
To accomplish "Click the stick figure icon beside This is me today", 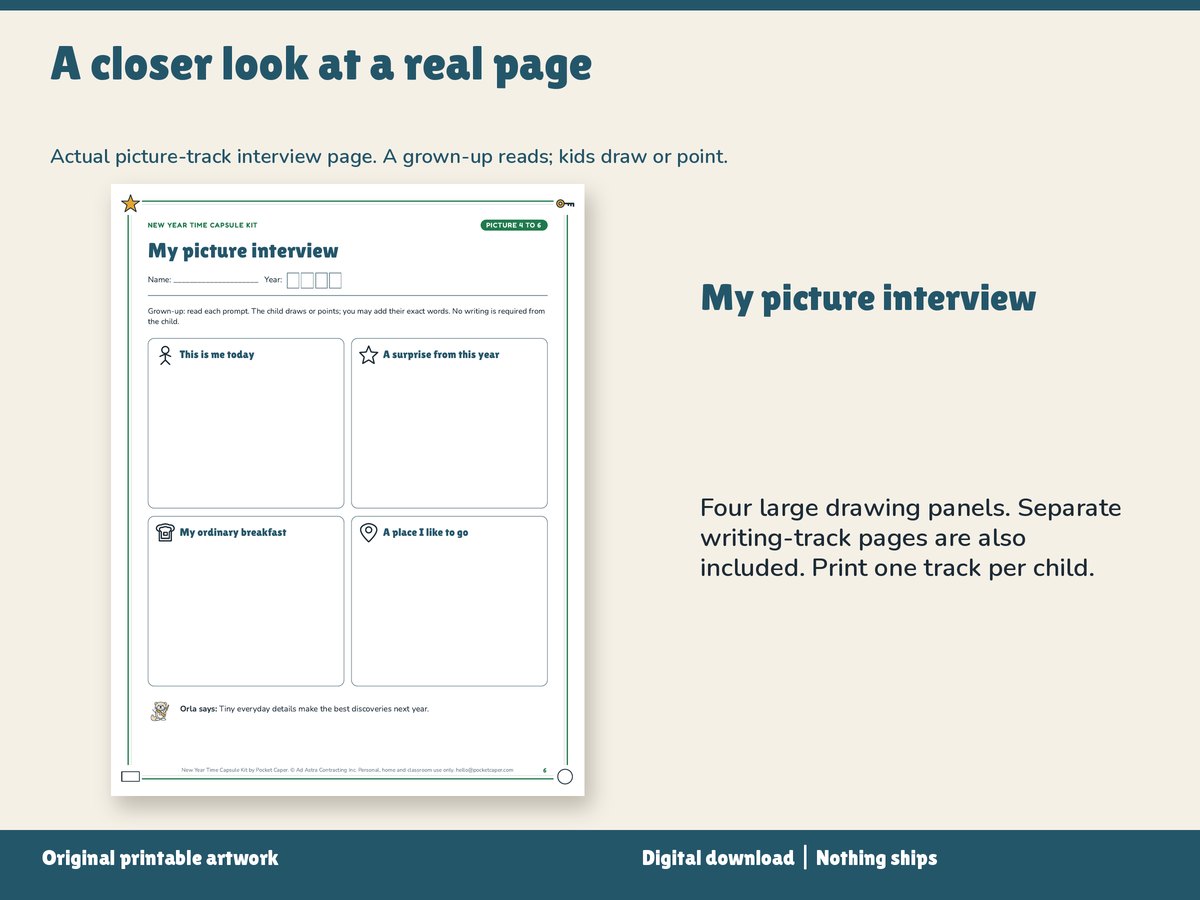I will 165,355.
